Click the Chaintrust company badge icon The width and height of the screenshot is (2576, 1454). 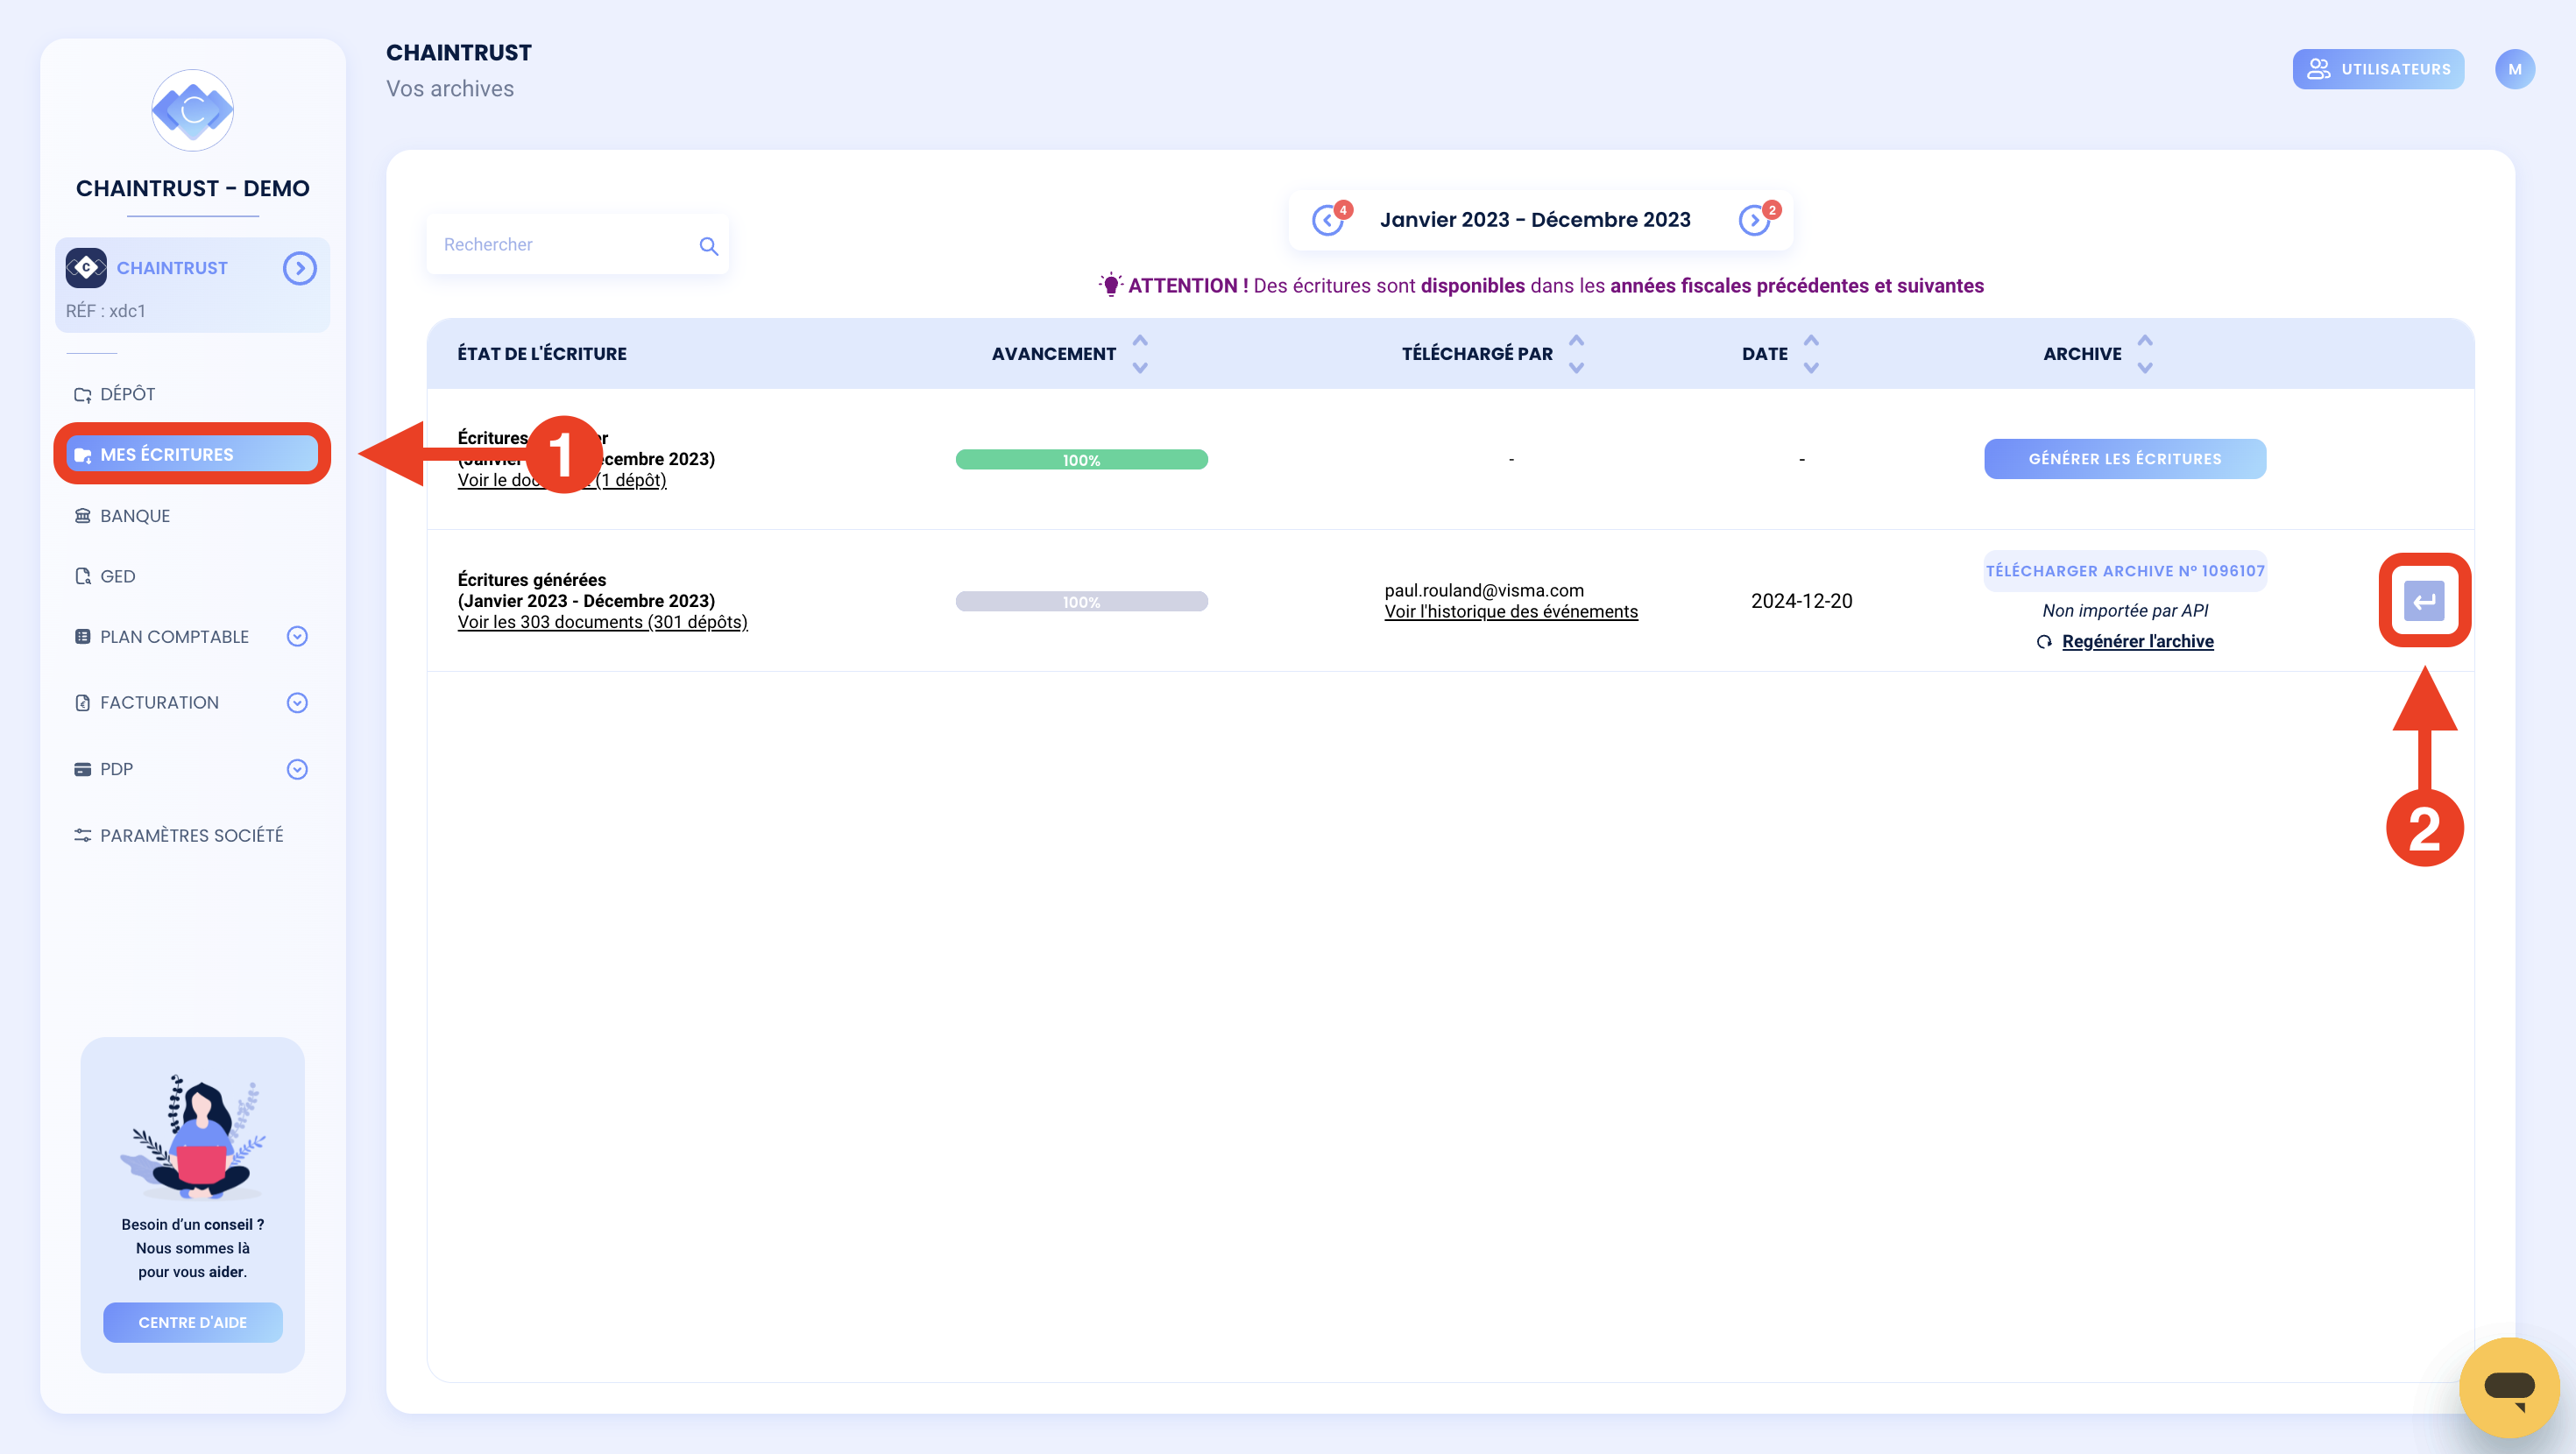point(86,268)
